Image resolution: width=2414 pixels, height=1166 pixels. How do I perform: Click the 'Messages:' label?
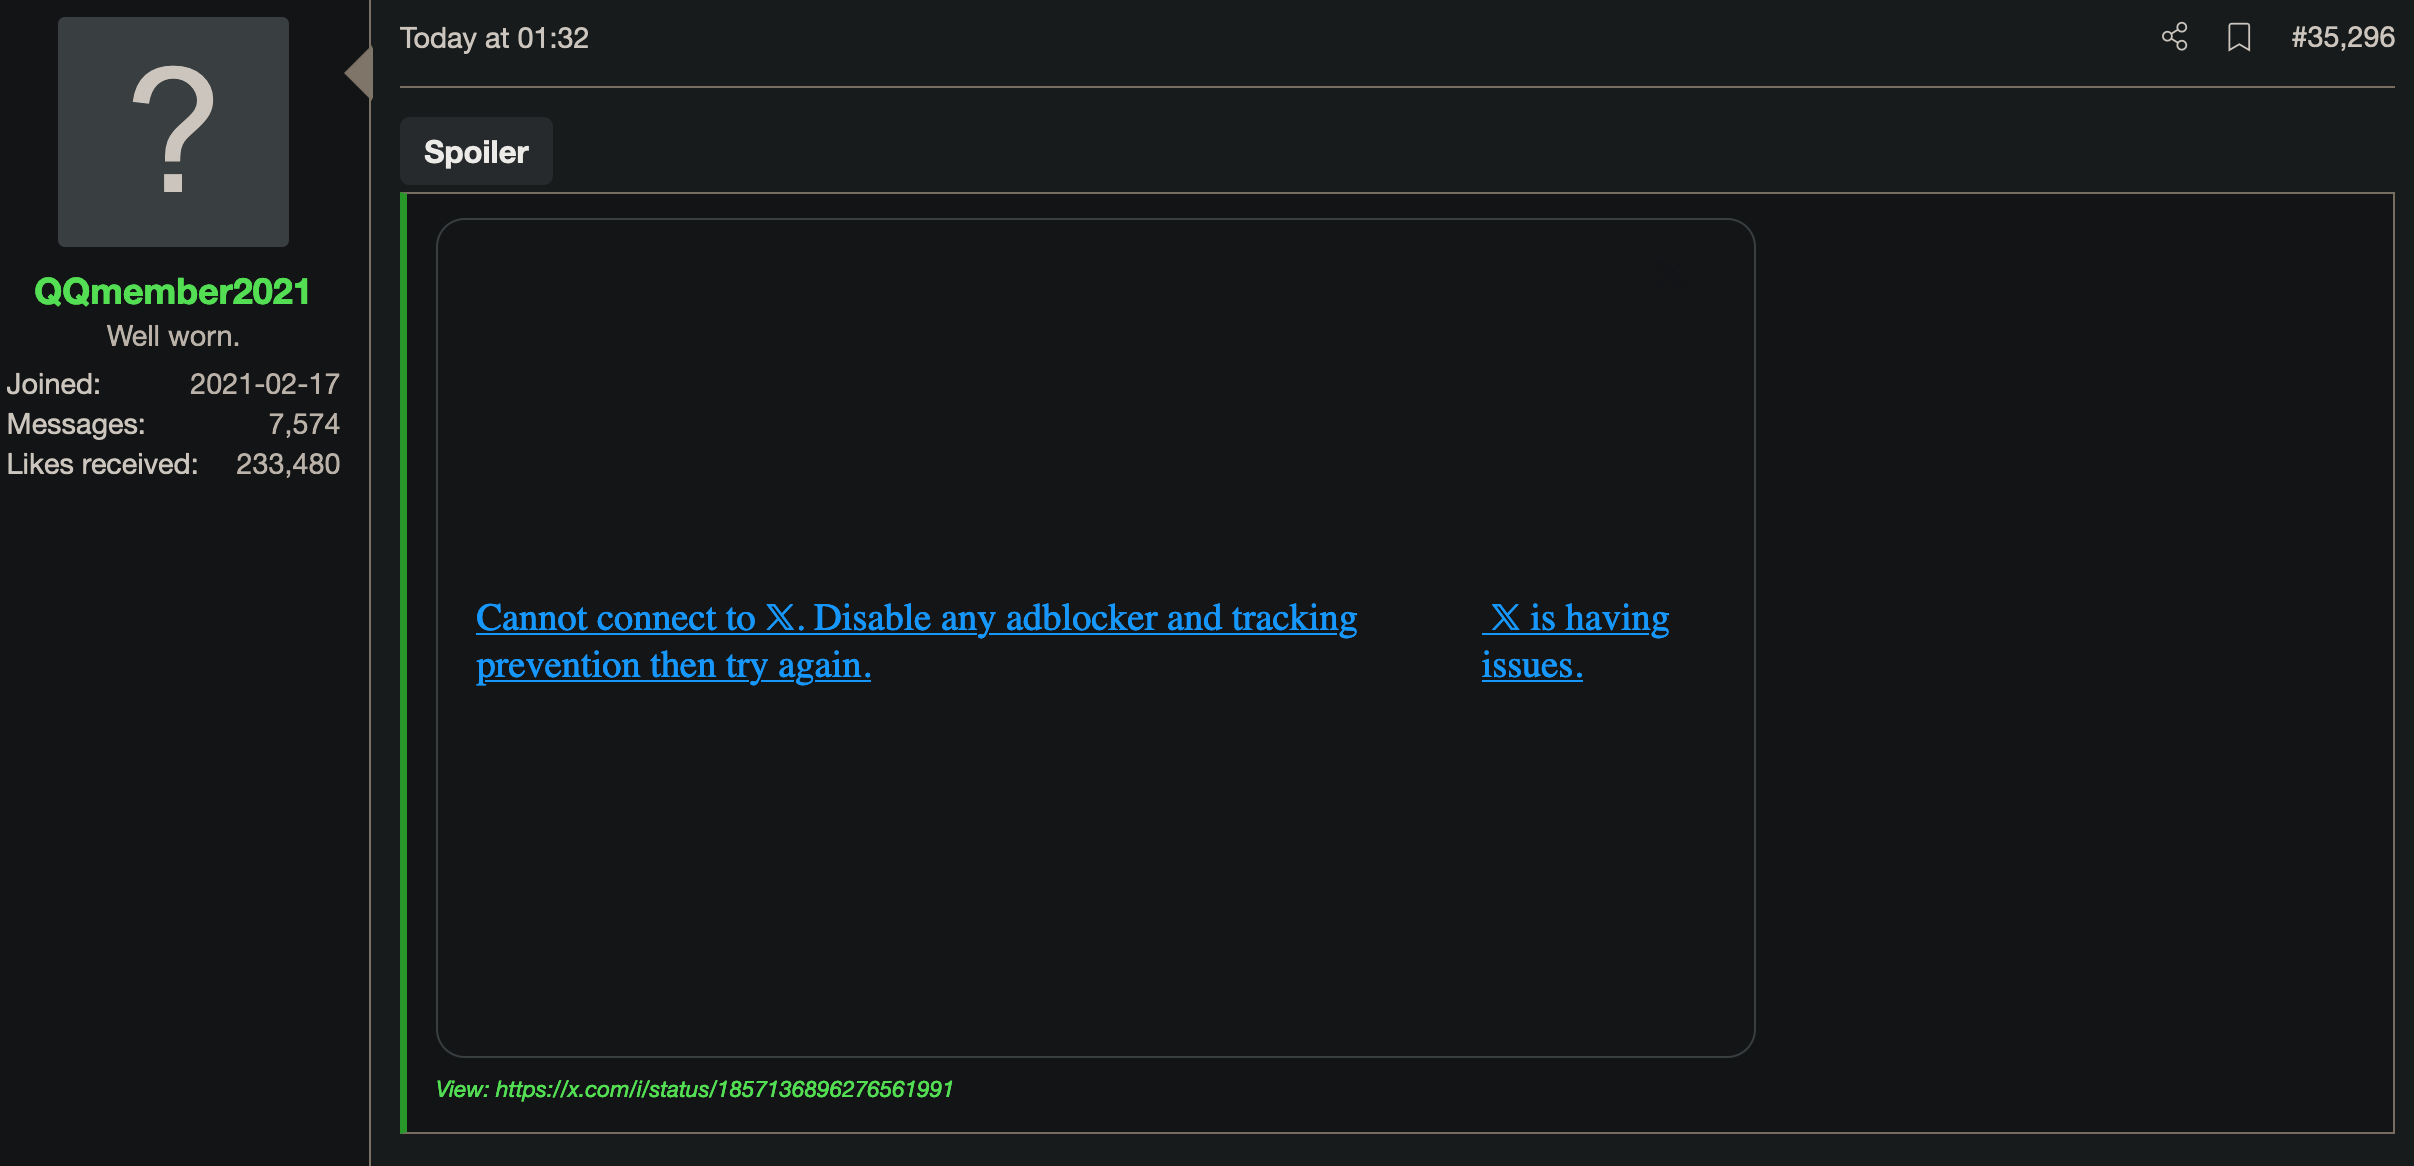[76, 424]
